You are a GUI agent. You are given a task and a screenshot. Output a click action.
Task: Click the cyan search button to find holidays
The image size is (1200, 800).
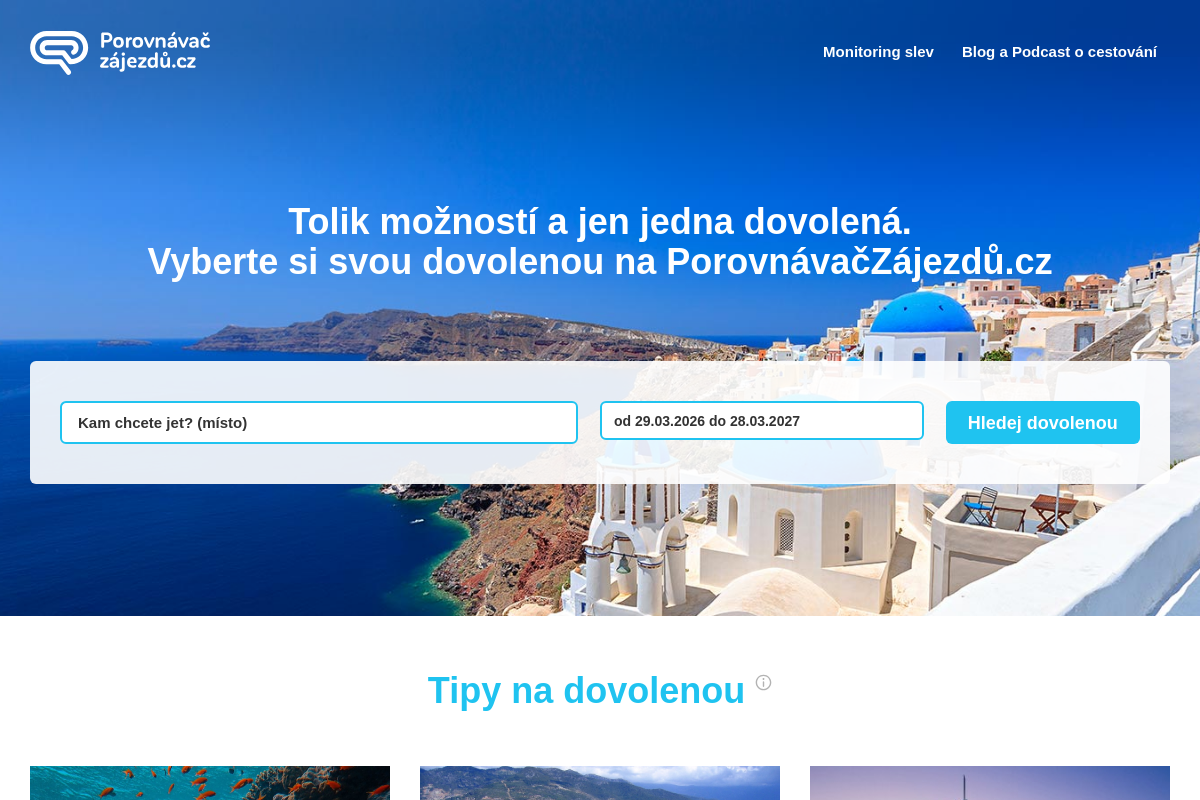[x=1042, y=422]
